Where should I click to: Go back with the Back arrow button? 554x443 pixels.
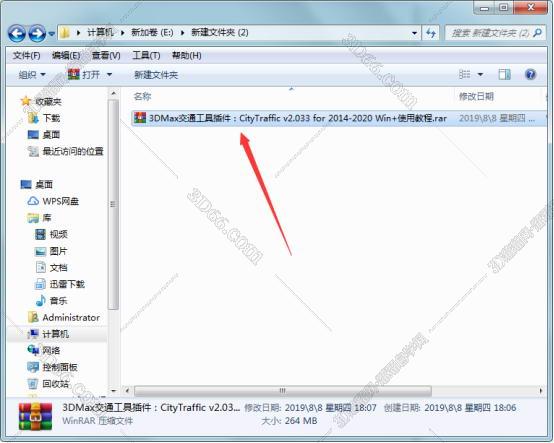[17, 34]
